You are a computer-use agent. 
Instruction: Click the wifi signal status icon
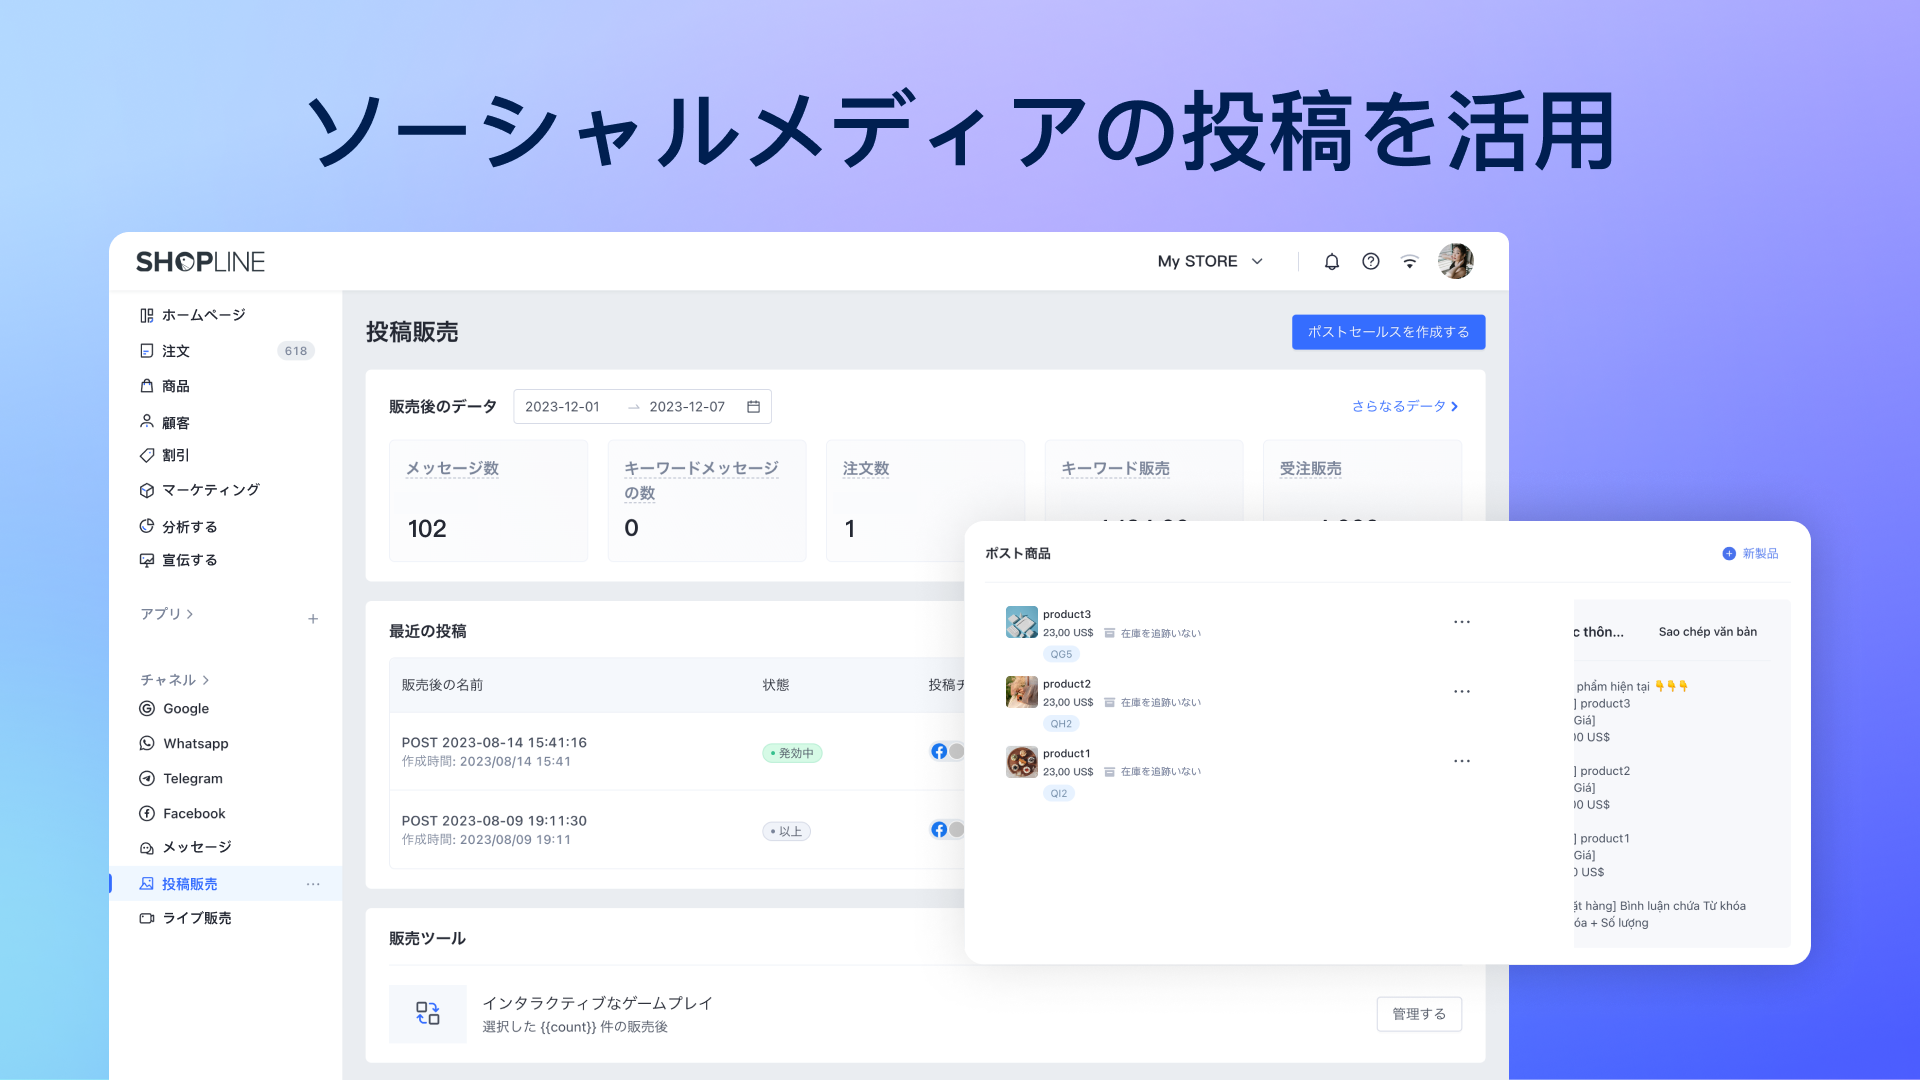pos(1409,262)
